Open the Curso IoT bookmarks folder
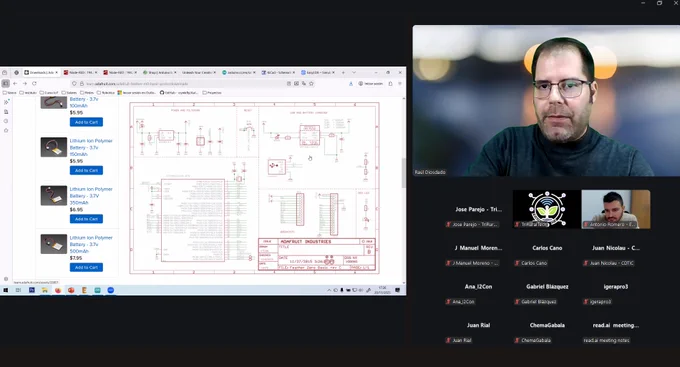 (x=49, y=92)
